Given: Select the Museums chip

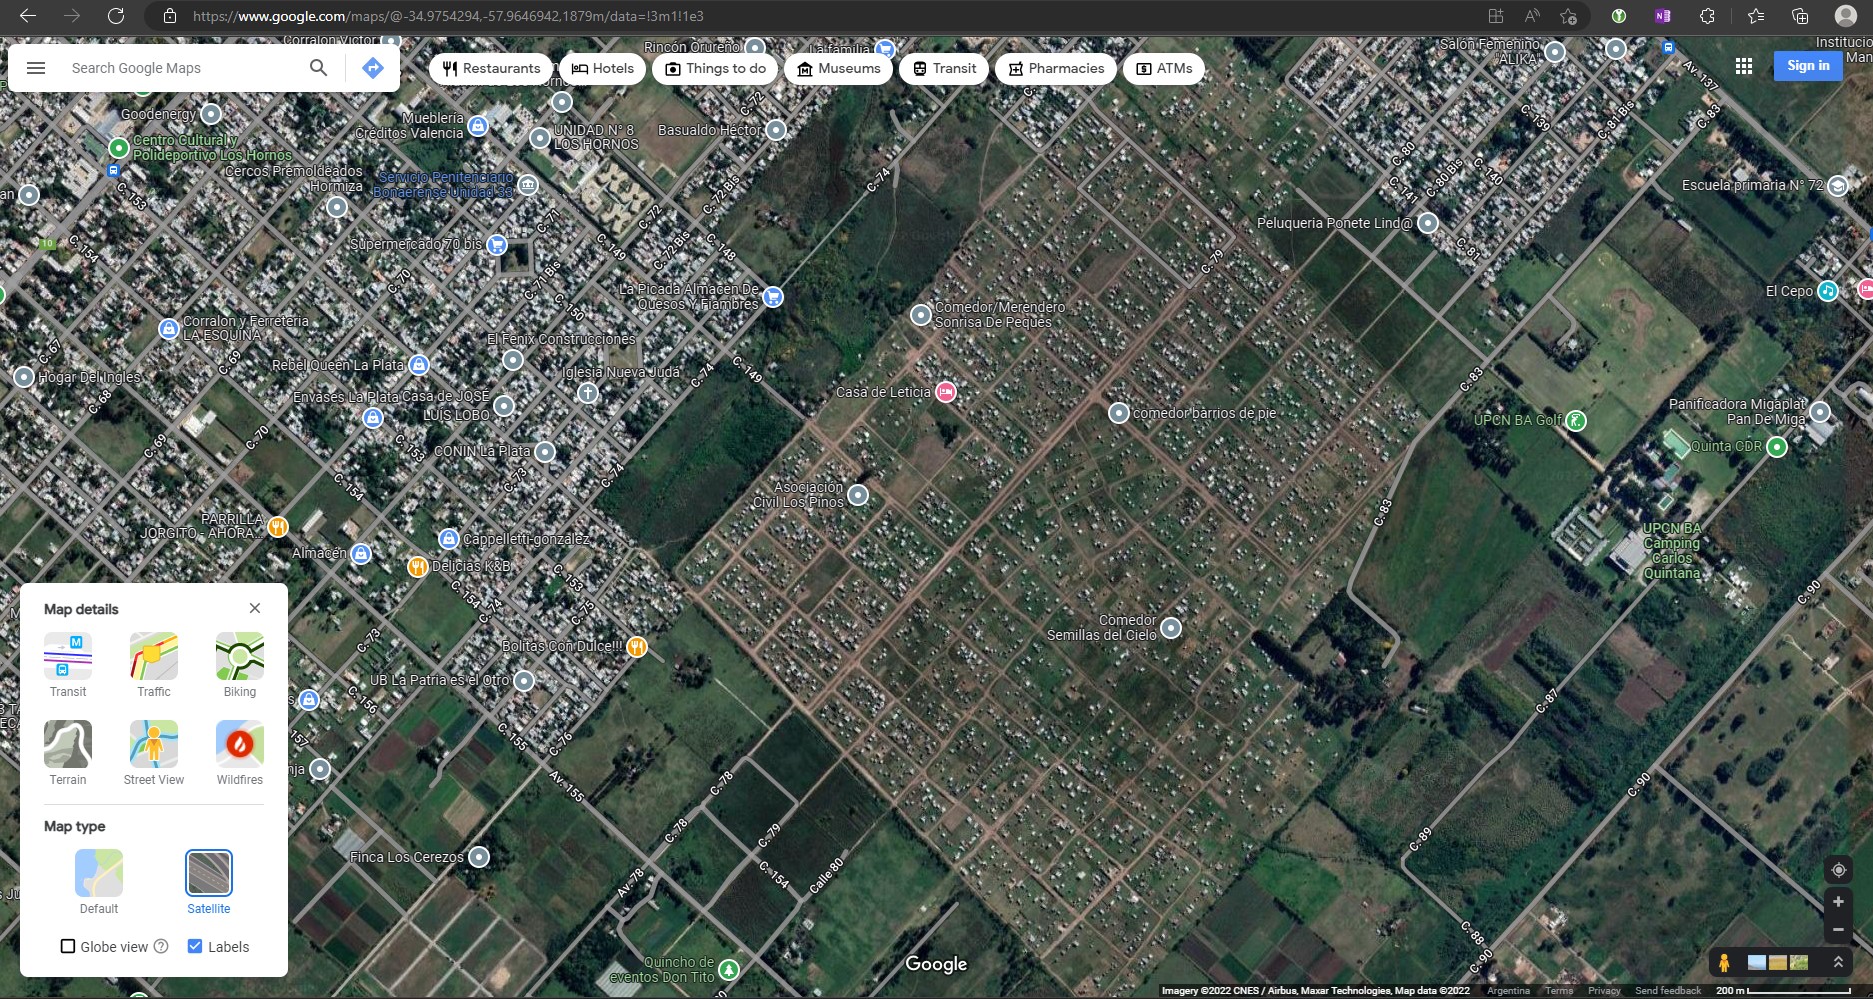Looking at the screenshot, I should coord(839,68).
